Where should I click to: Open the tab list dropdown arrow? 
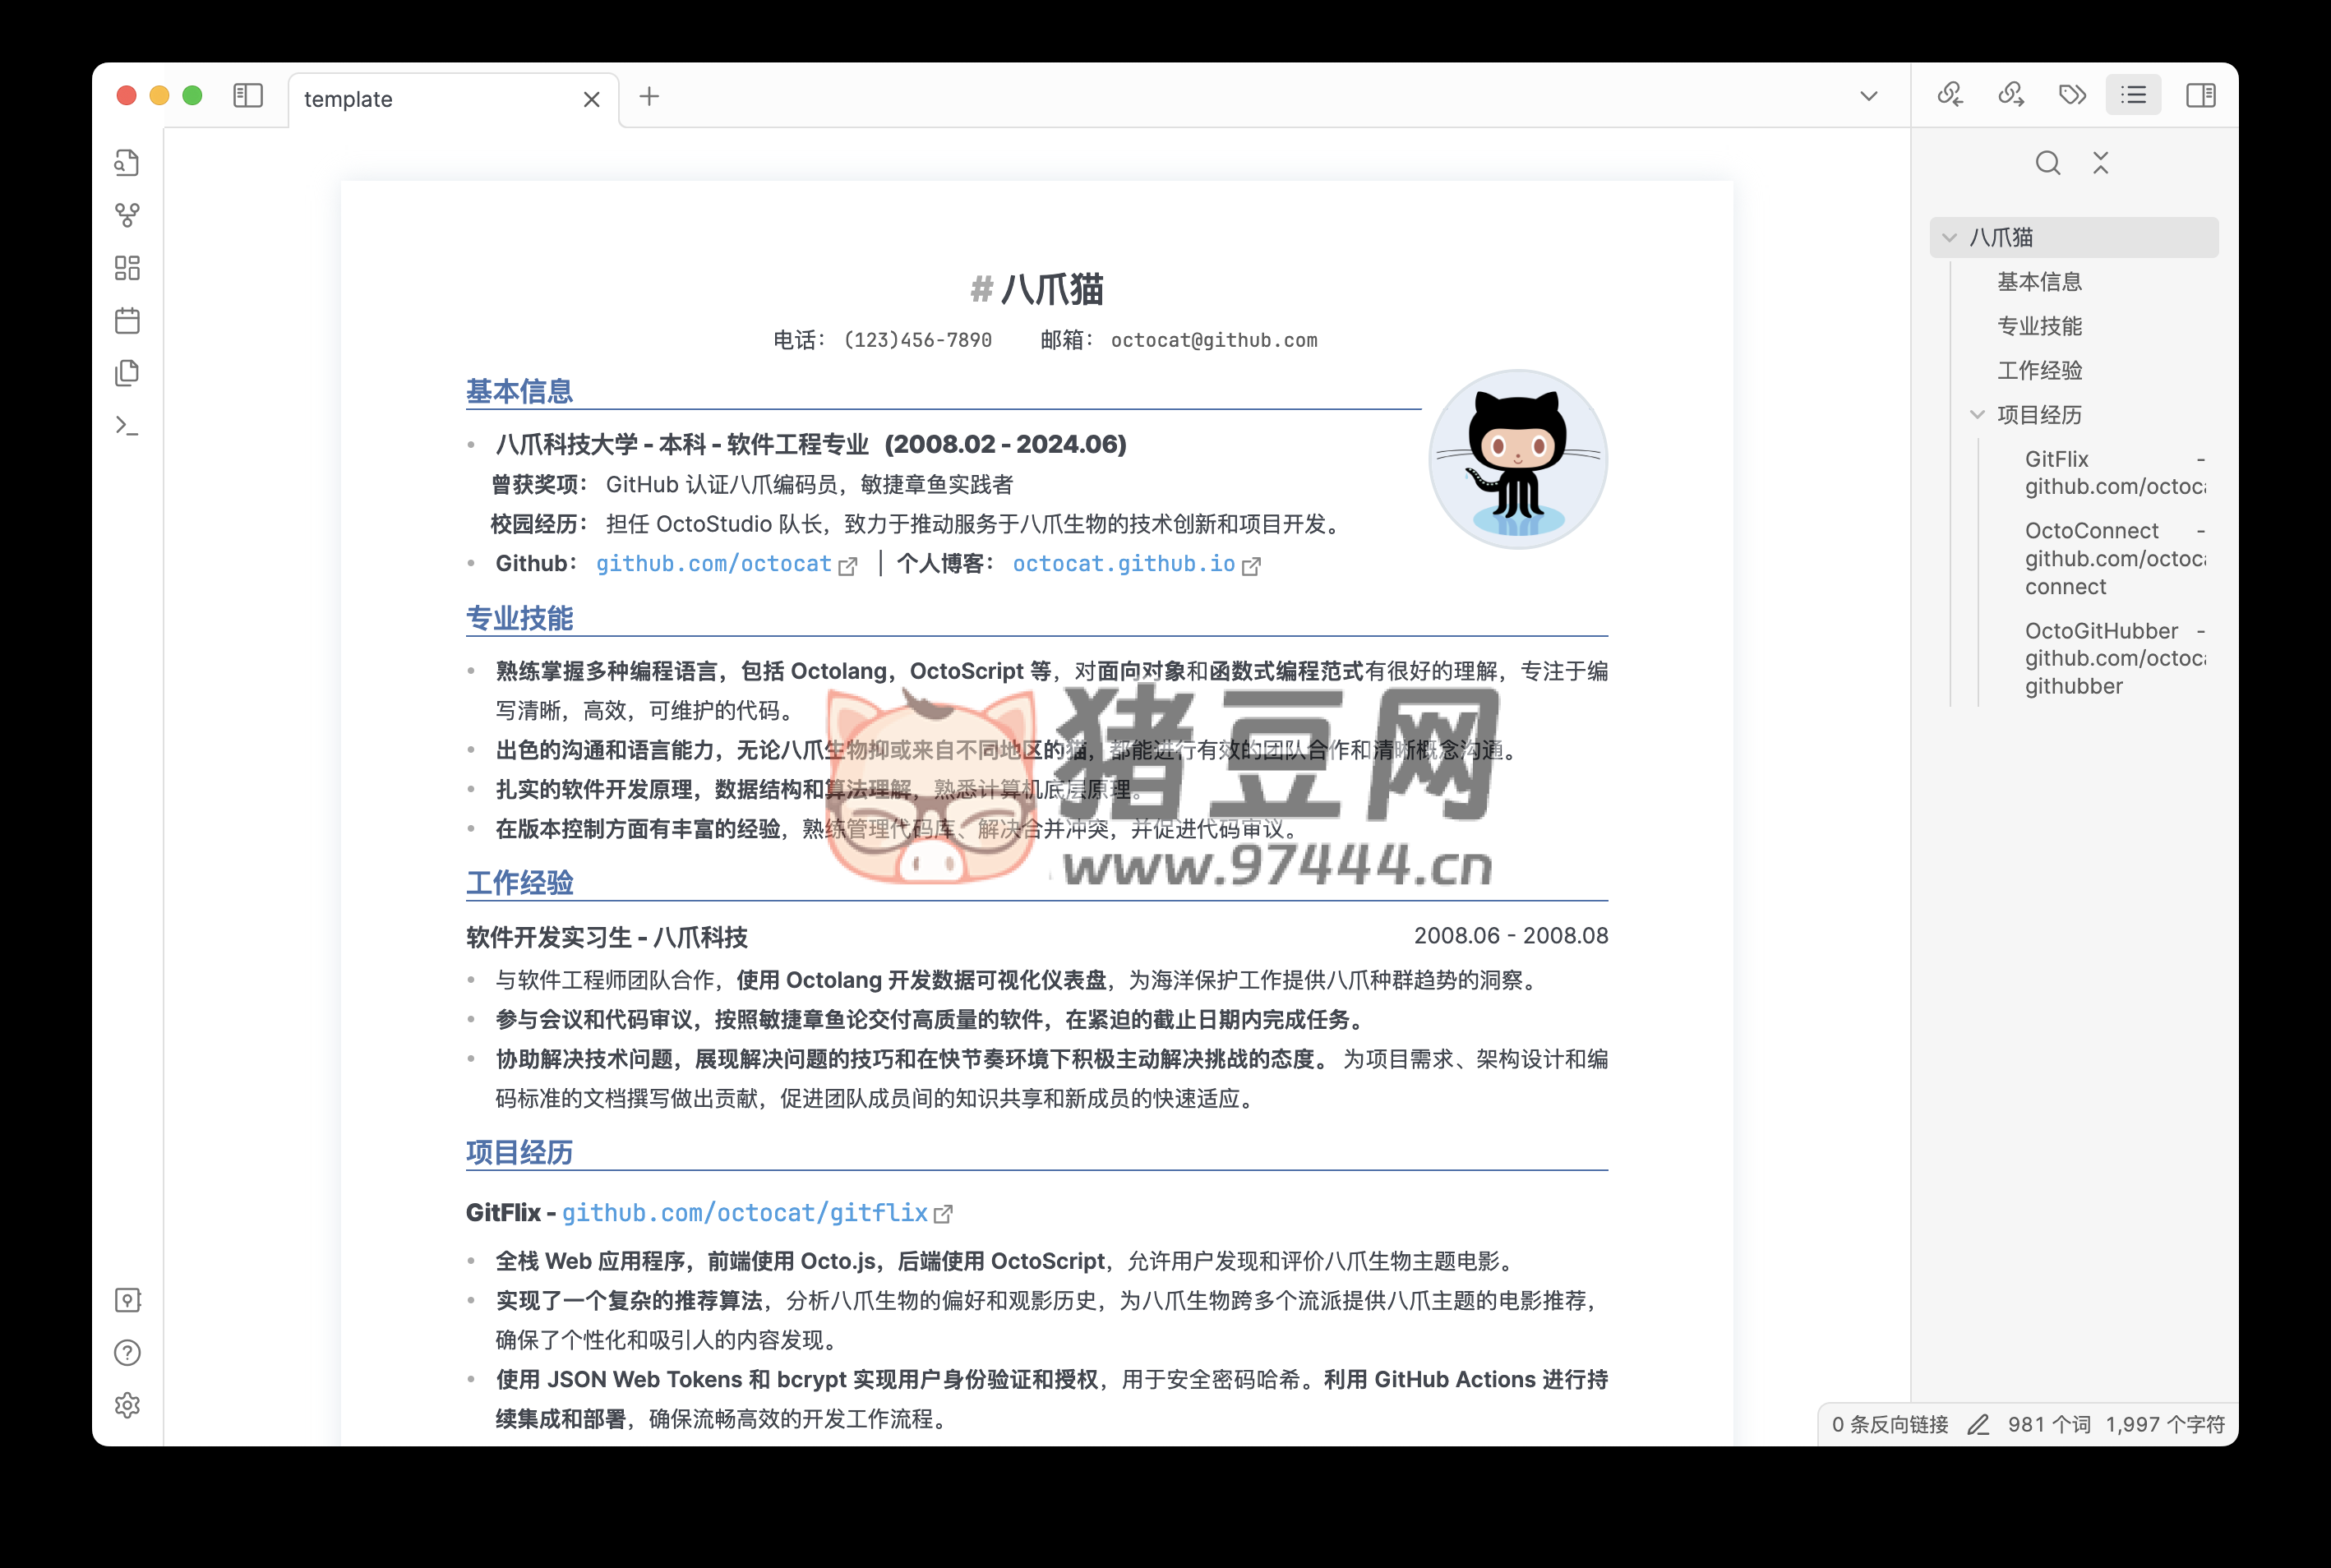[1868, 96]
